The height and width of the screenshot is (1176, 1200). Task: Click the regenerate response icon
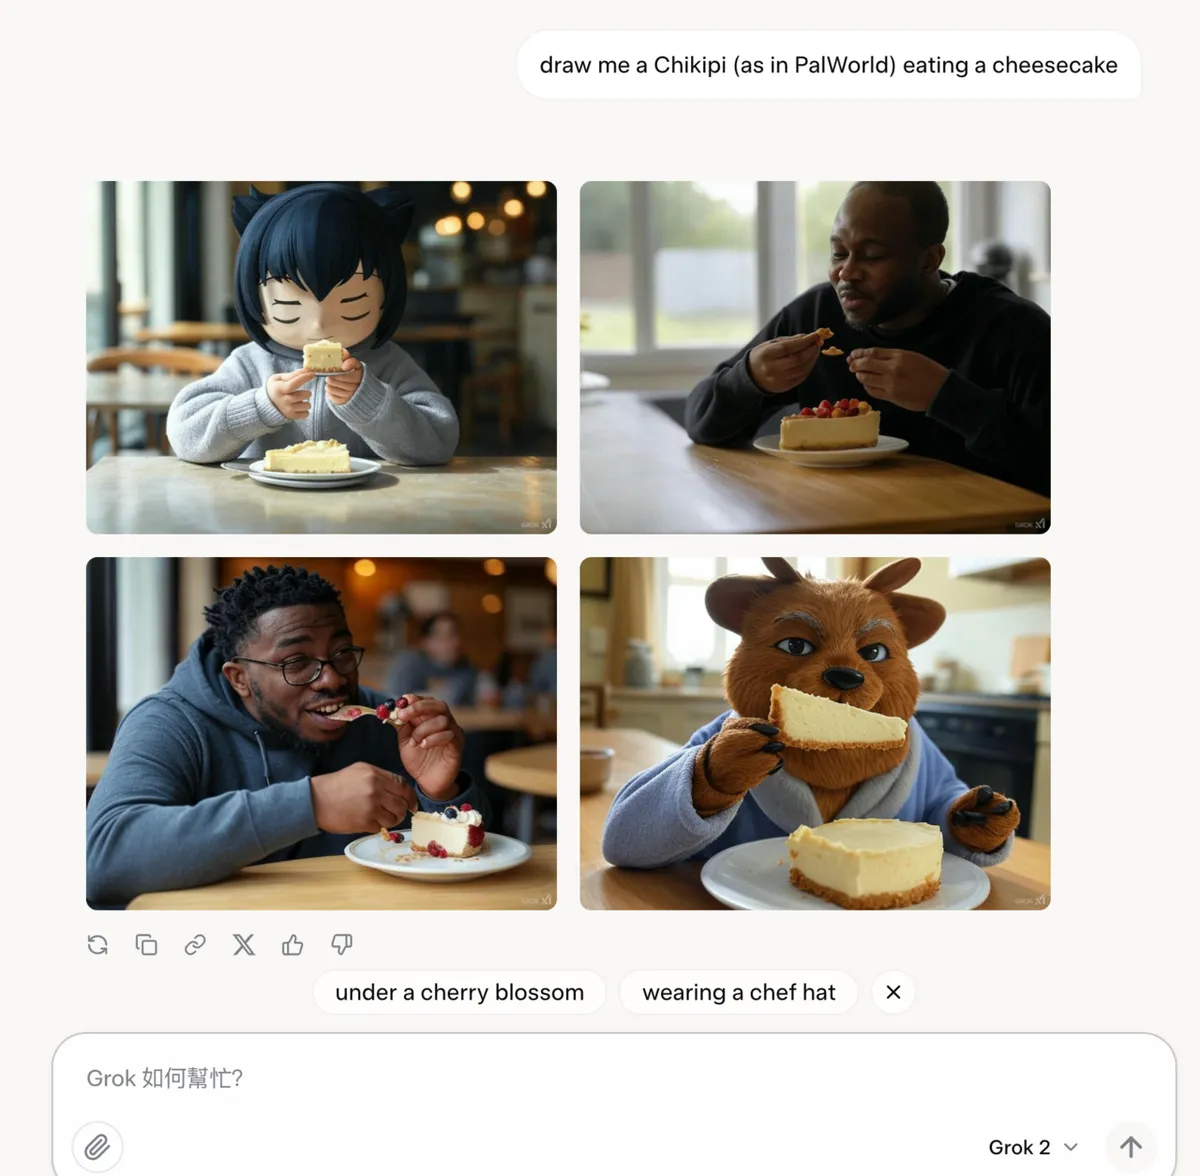pyautogui.click(x=97, y=945)
